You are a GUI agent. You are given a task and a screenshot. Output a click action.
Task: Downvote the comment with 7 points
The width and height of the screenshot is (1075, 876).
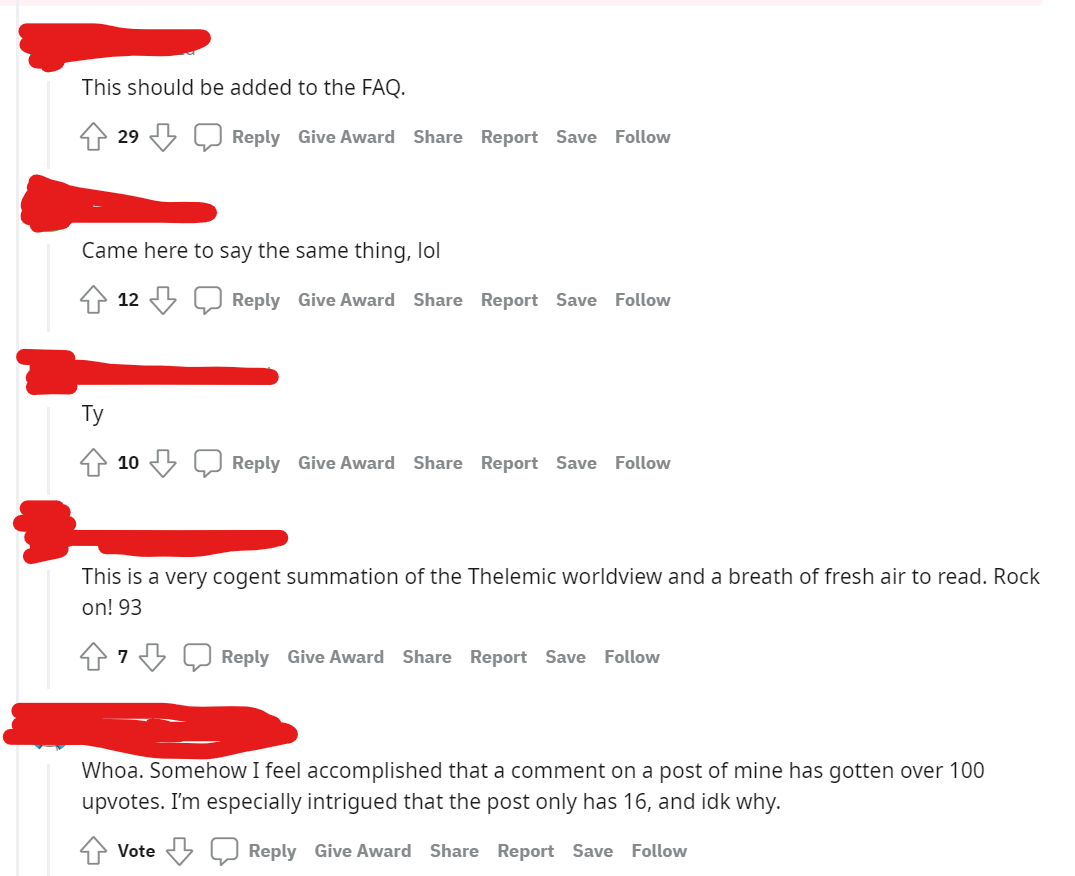pyautogui.click(x=152, y=657)
